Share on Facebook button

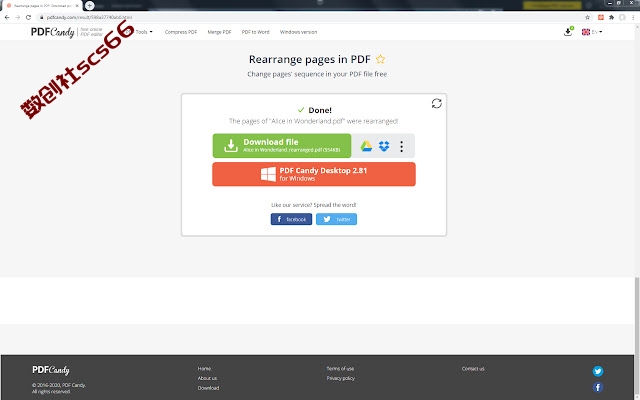point(291,219)
